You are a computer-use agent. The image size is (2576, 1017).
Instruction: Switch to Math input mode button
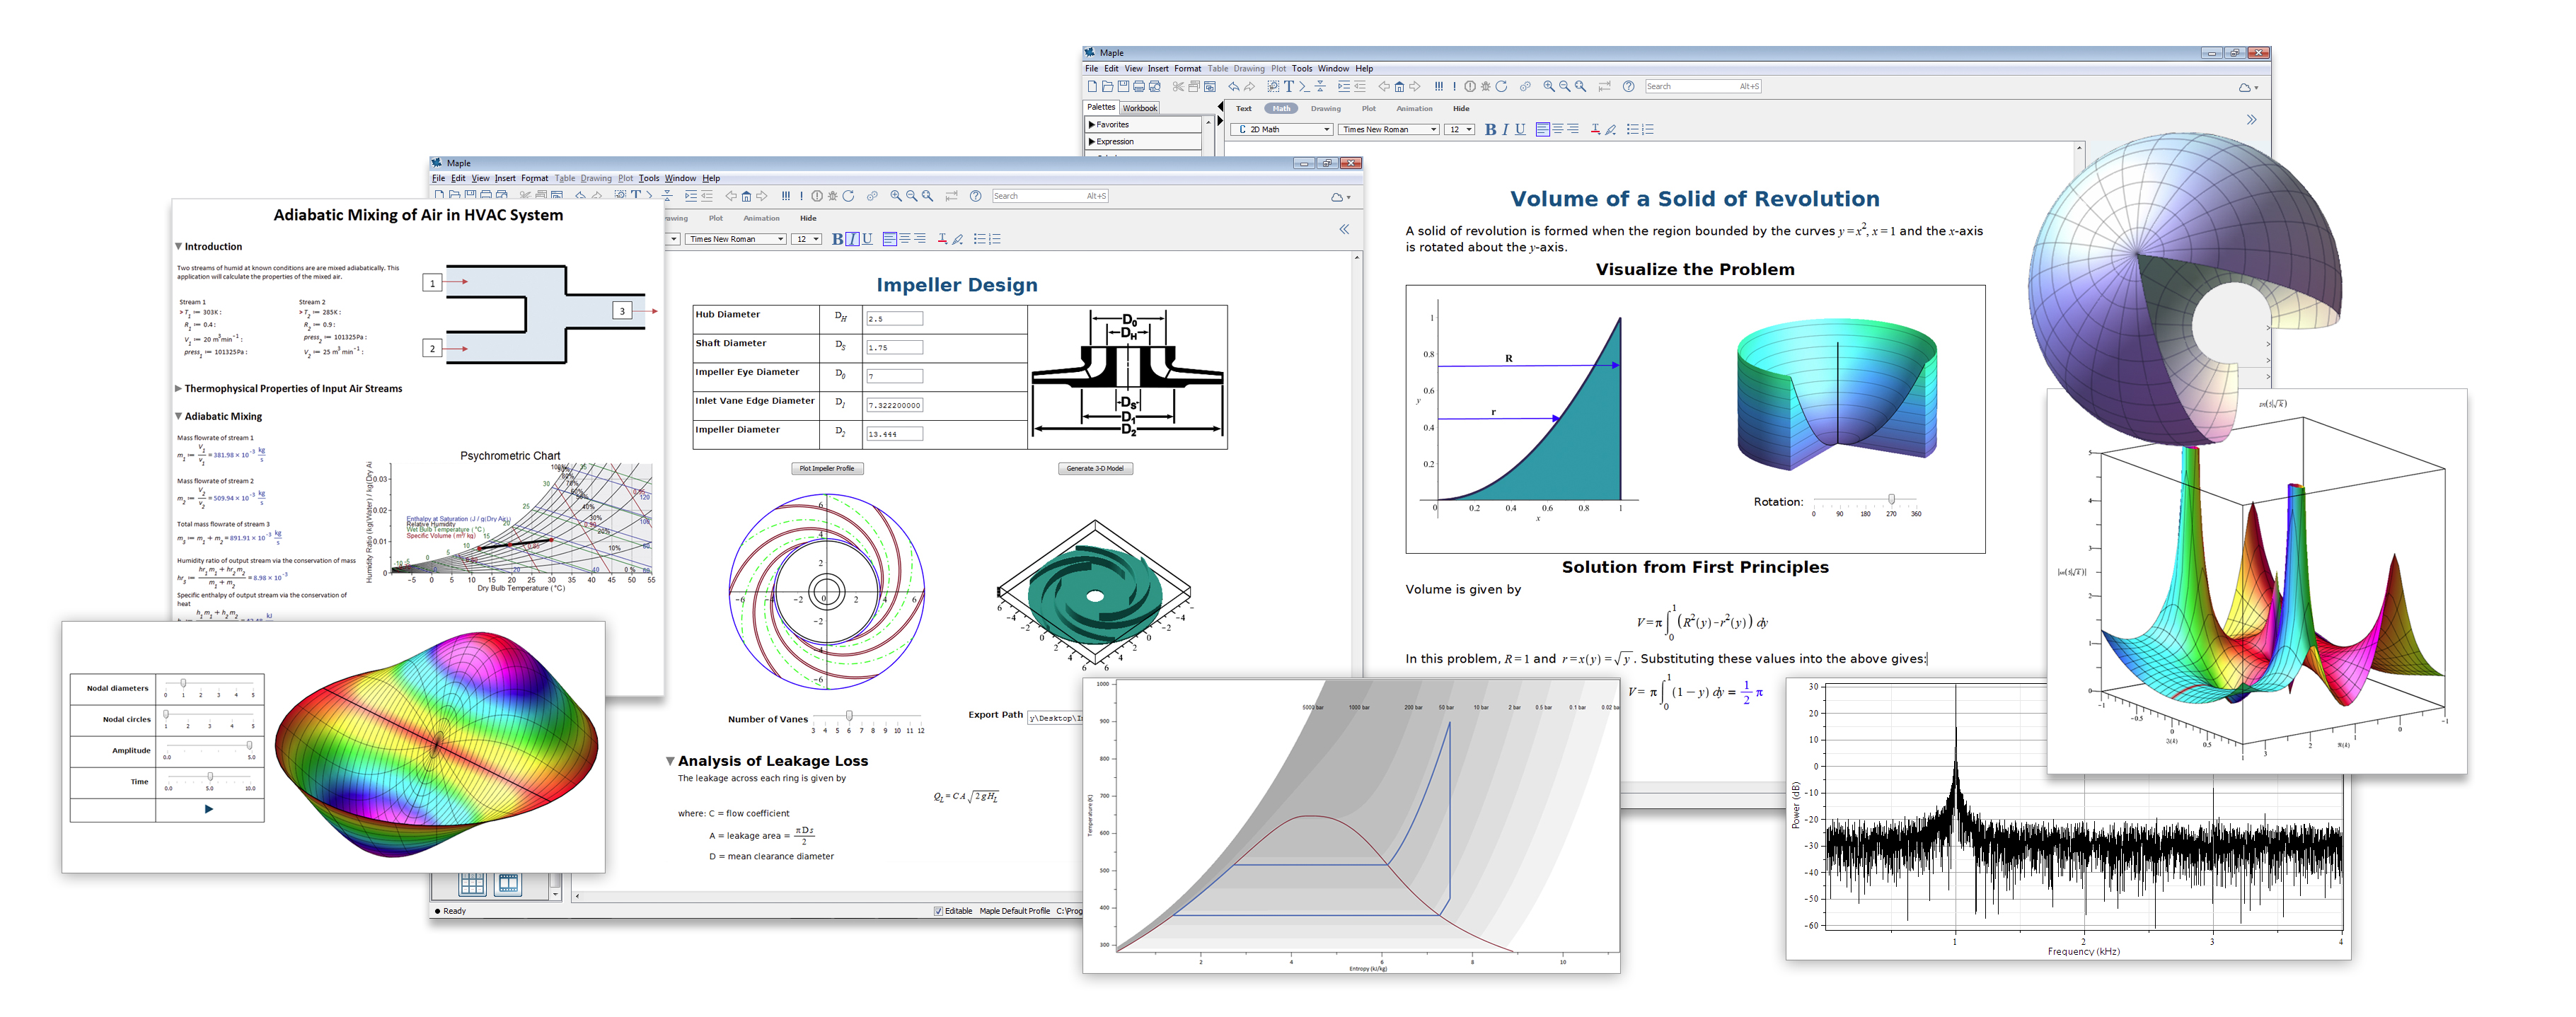click(x=1281, y=108)
